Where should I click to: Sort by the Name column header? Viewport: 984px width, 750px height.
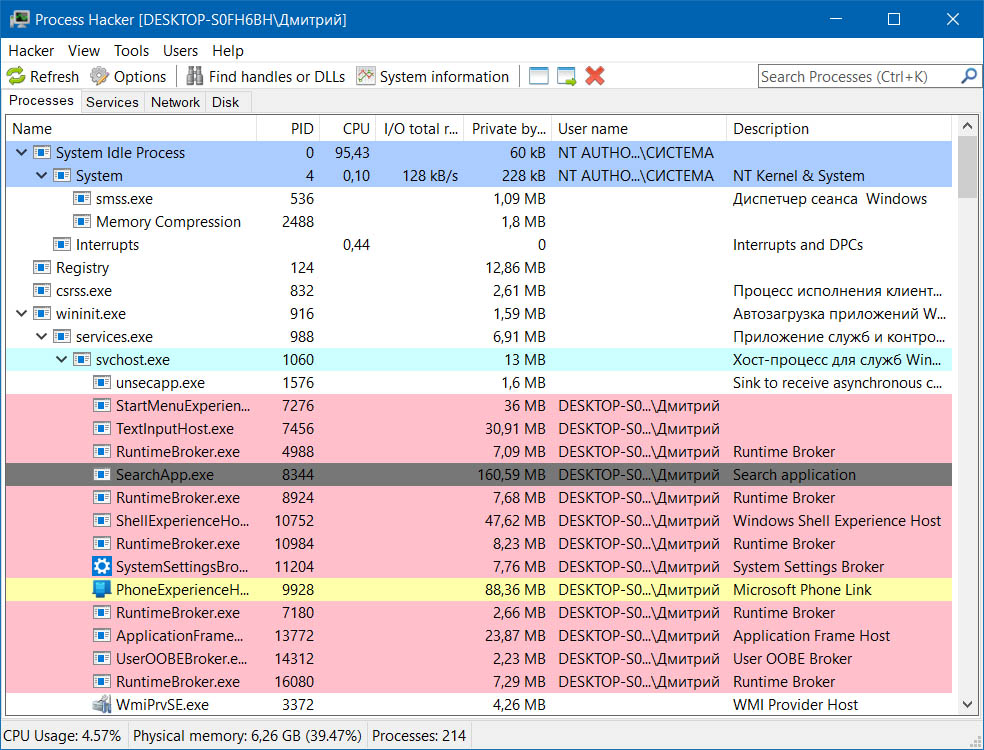[x=131, y=129]
